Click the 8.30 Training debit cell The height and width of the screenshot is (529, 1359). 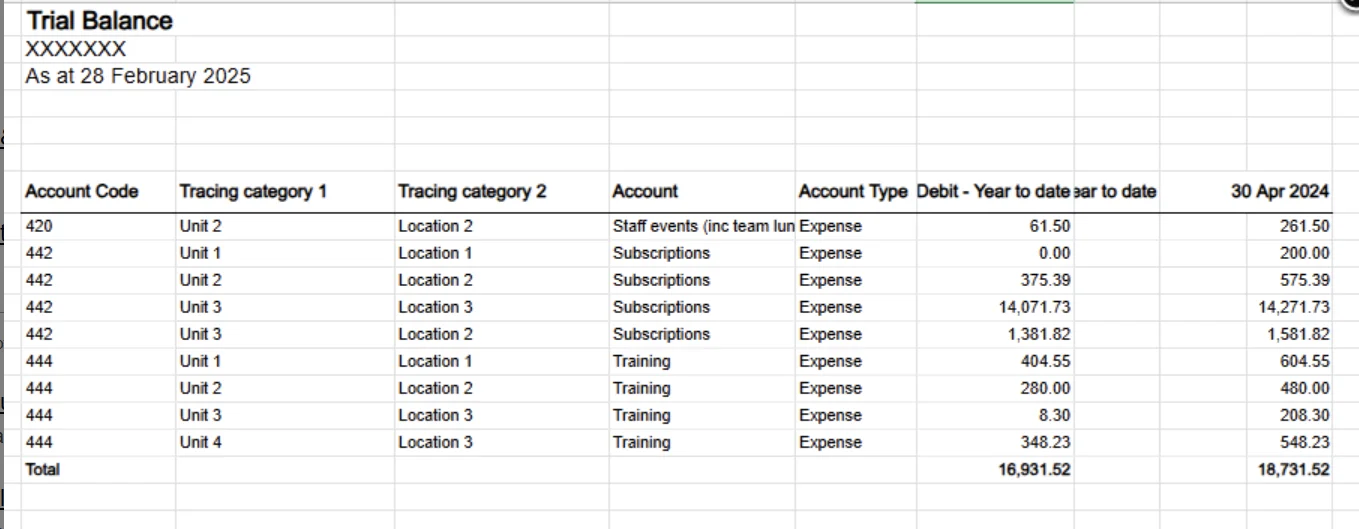coord(1054,416)
